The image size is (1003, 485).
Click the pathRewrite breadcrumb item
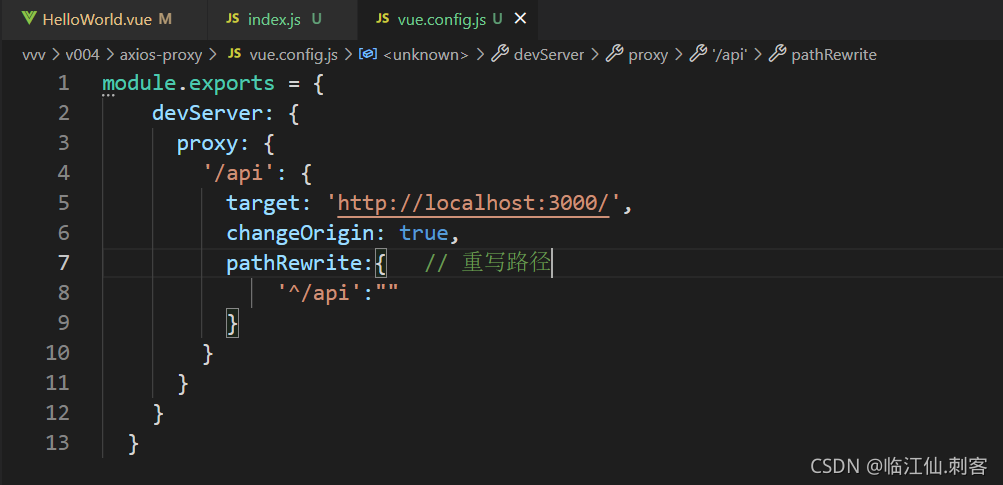click(834, 55)
